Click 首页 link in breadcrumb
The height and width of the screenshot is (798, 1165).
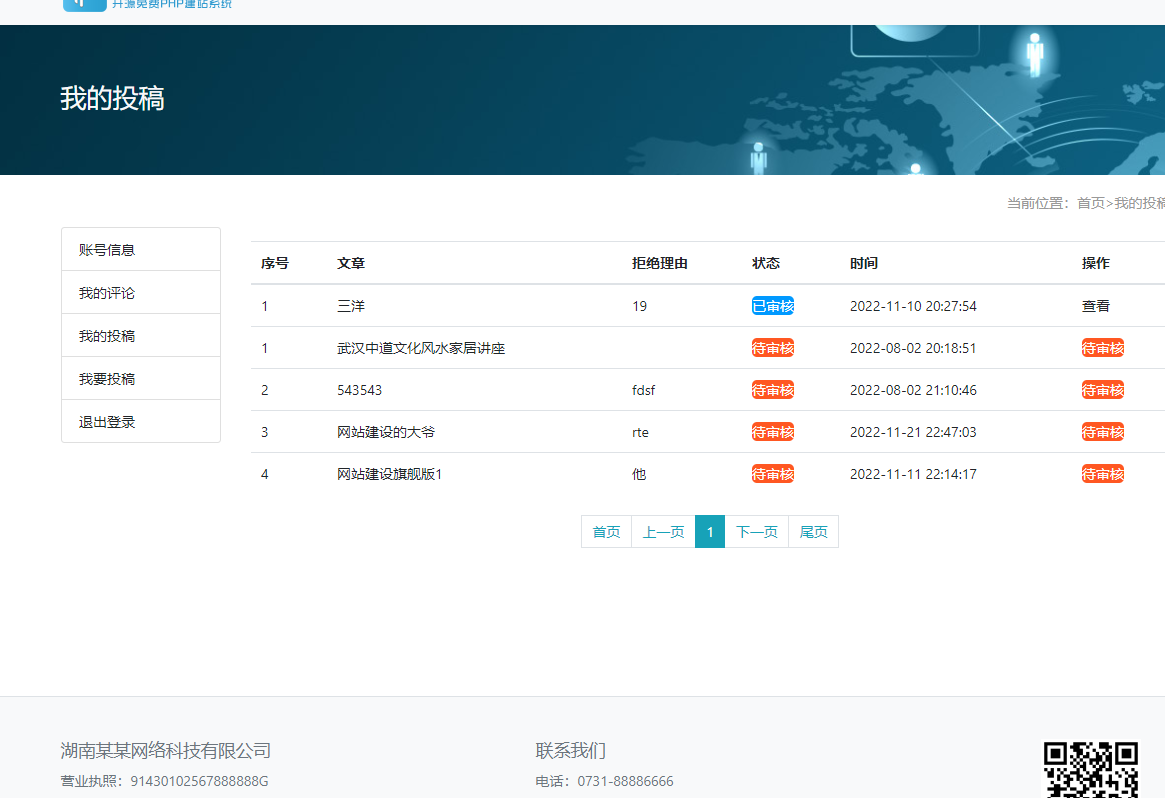pos(1090,203)
